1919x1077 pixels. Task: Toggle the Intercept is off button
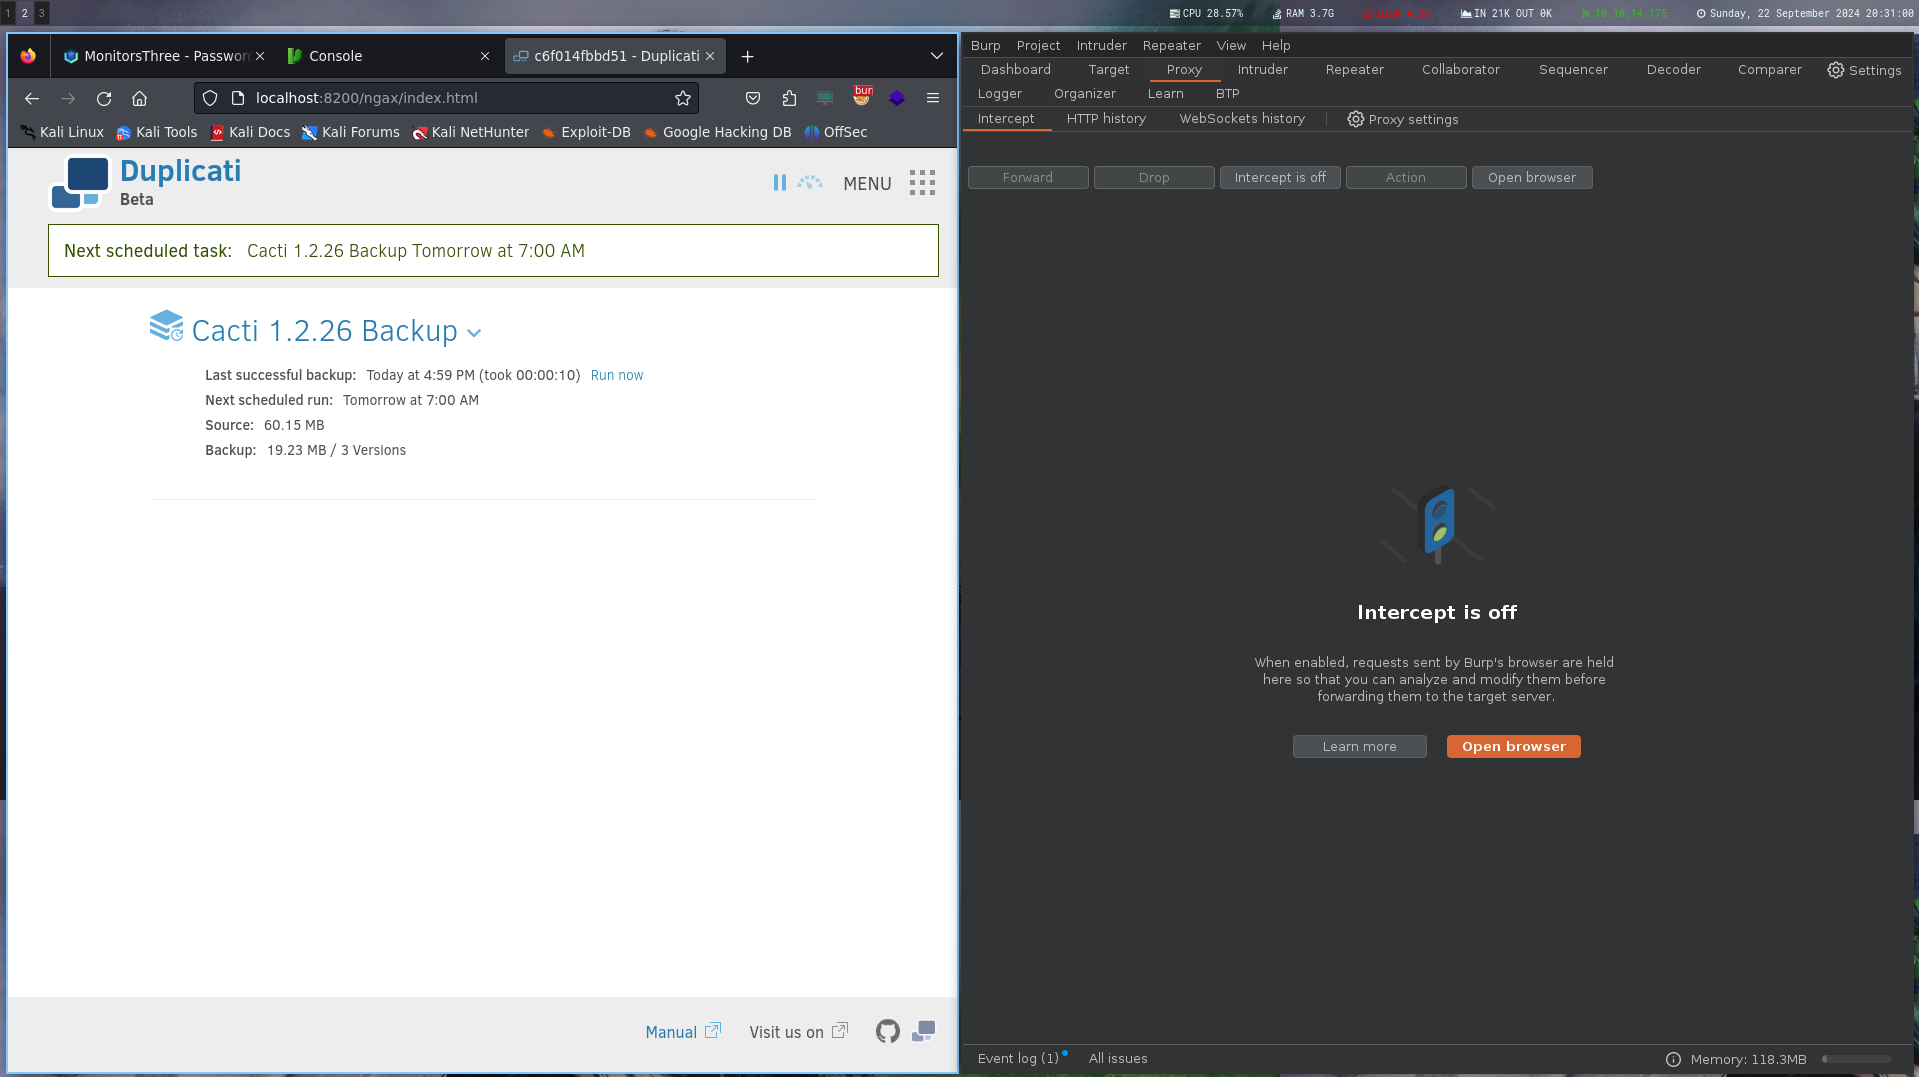[1279, 177]
